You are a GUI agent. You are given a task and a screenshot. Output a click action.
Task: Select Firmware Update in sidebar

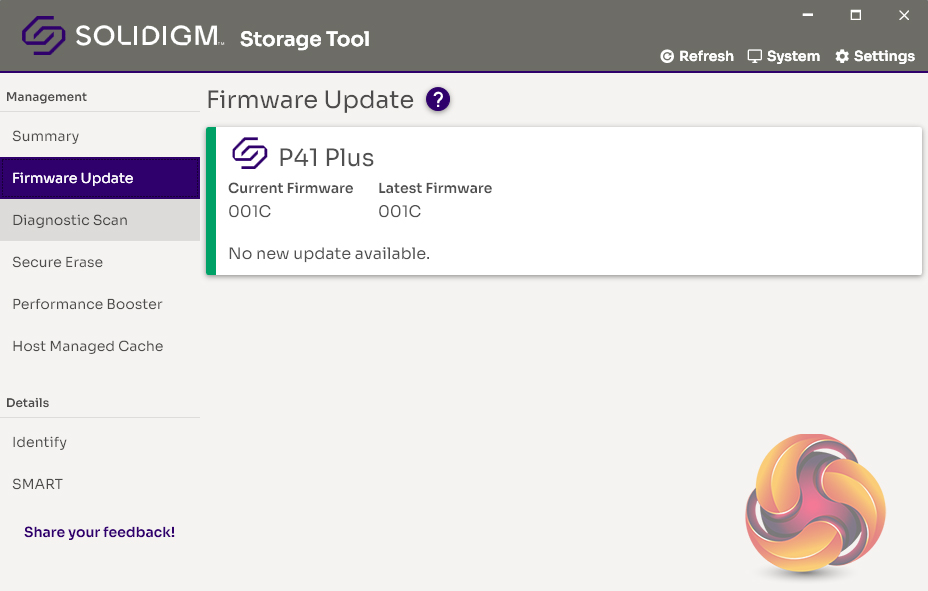click(x=73, y=178)
